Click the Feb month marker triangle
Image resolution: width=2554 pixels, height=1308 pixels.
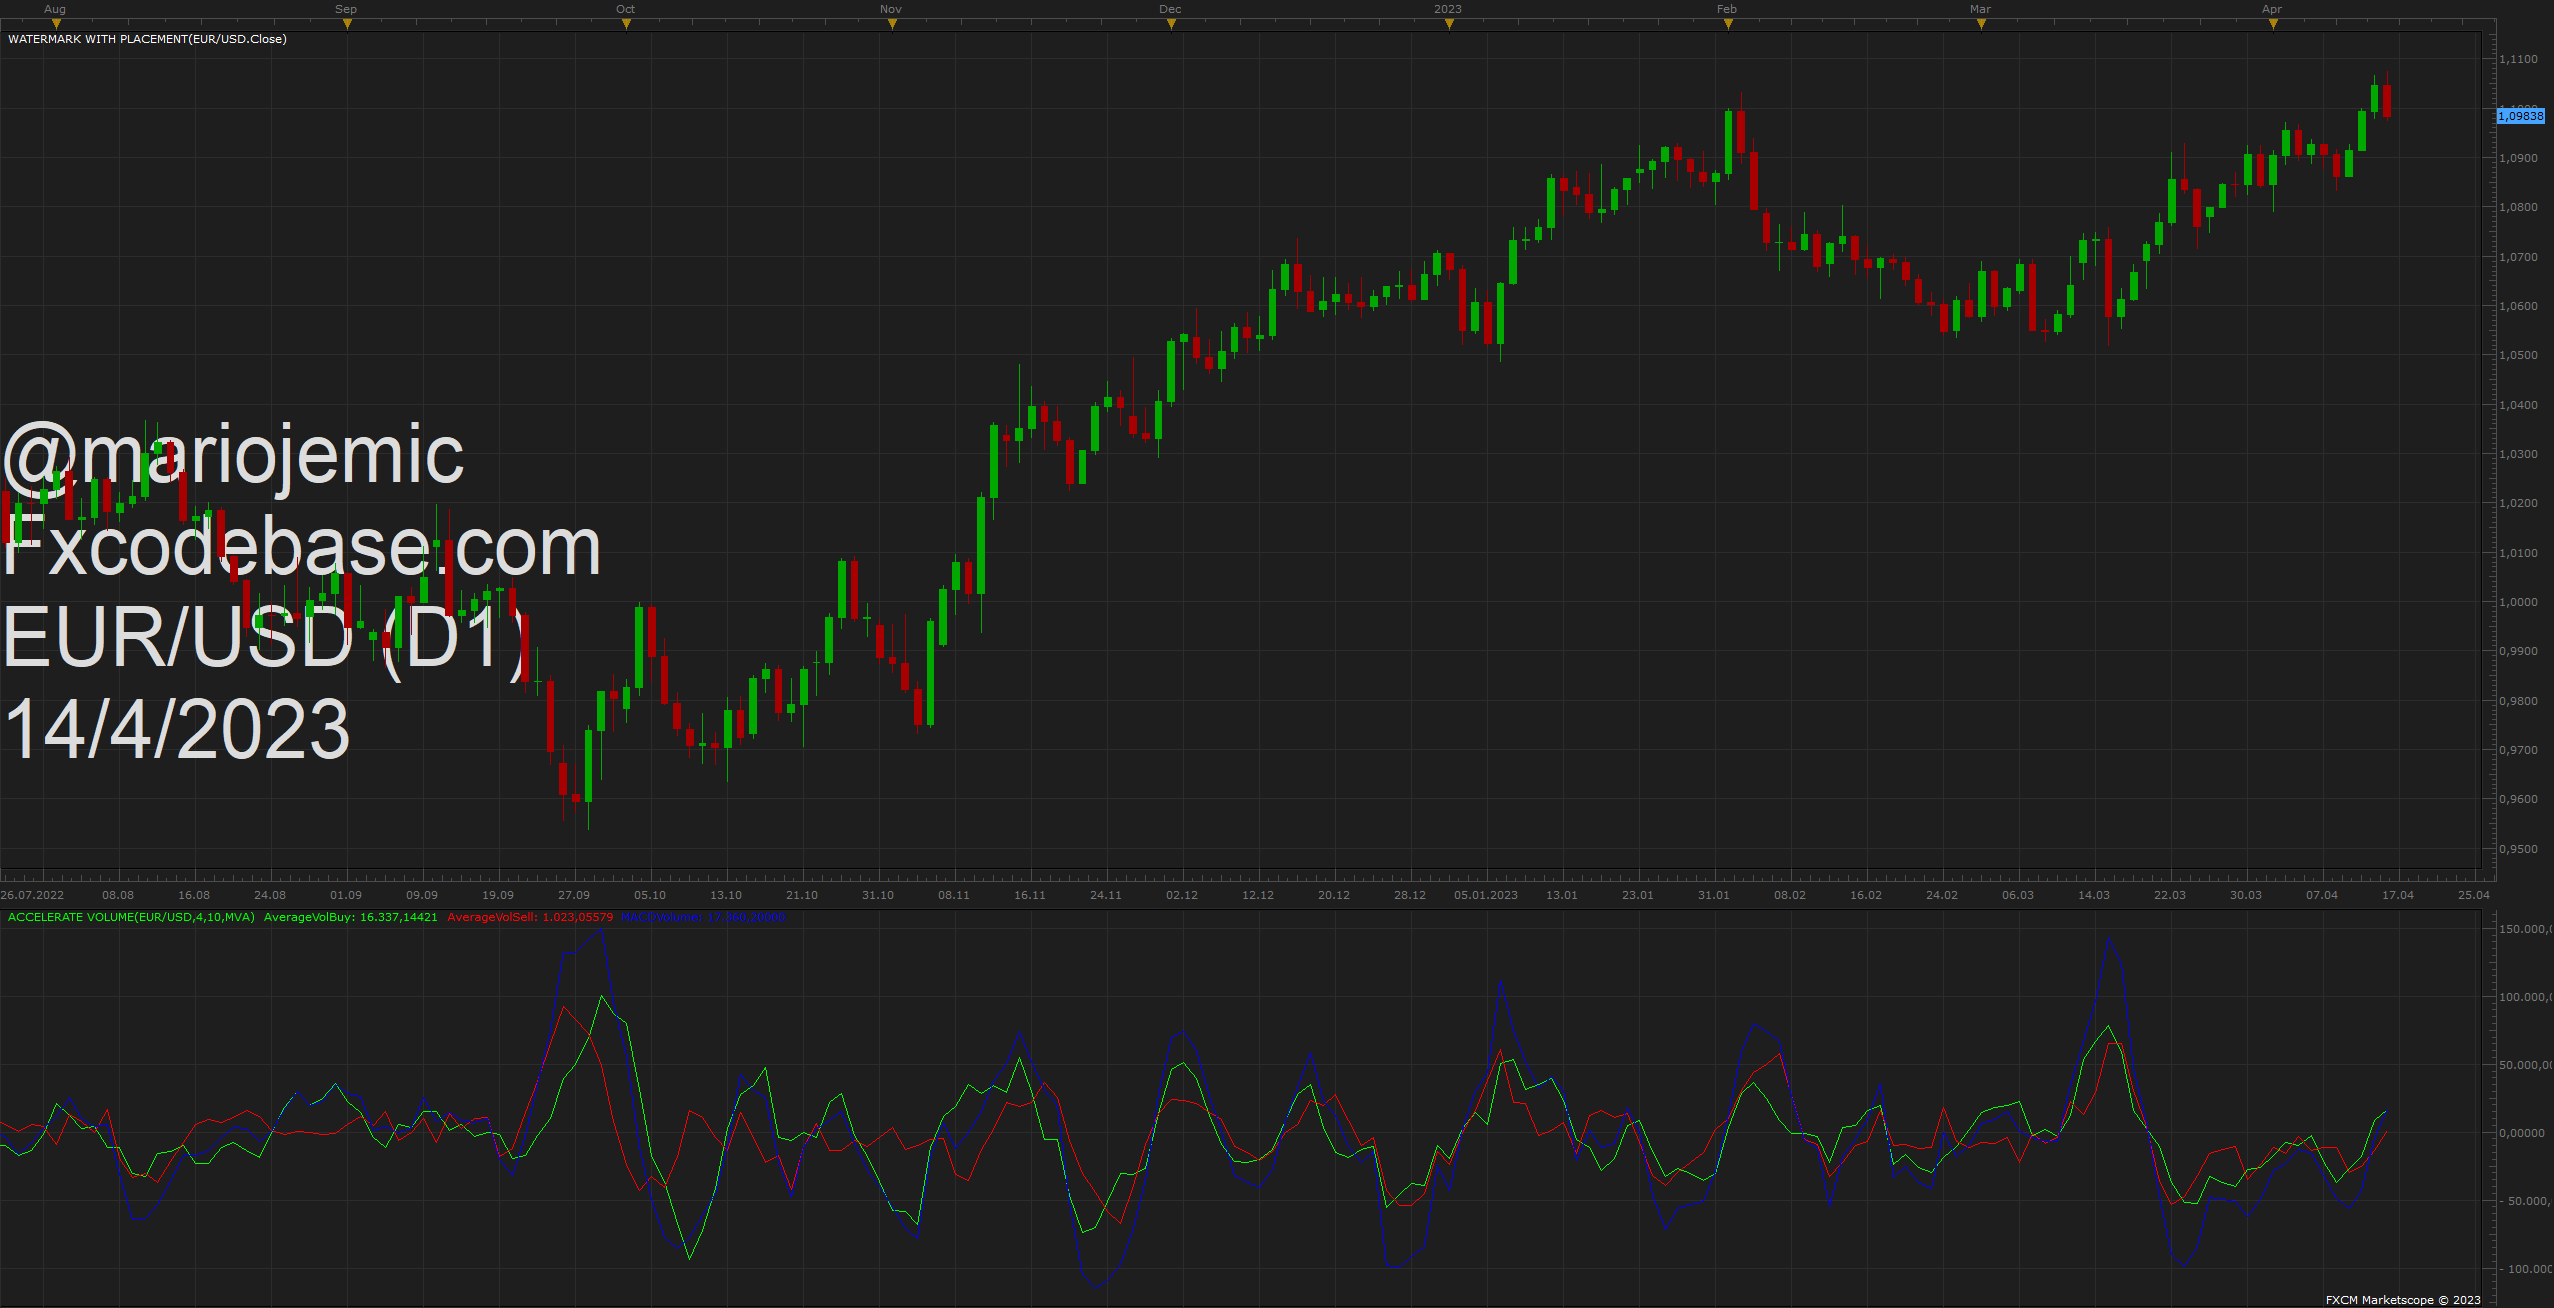point(1728,24)
